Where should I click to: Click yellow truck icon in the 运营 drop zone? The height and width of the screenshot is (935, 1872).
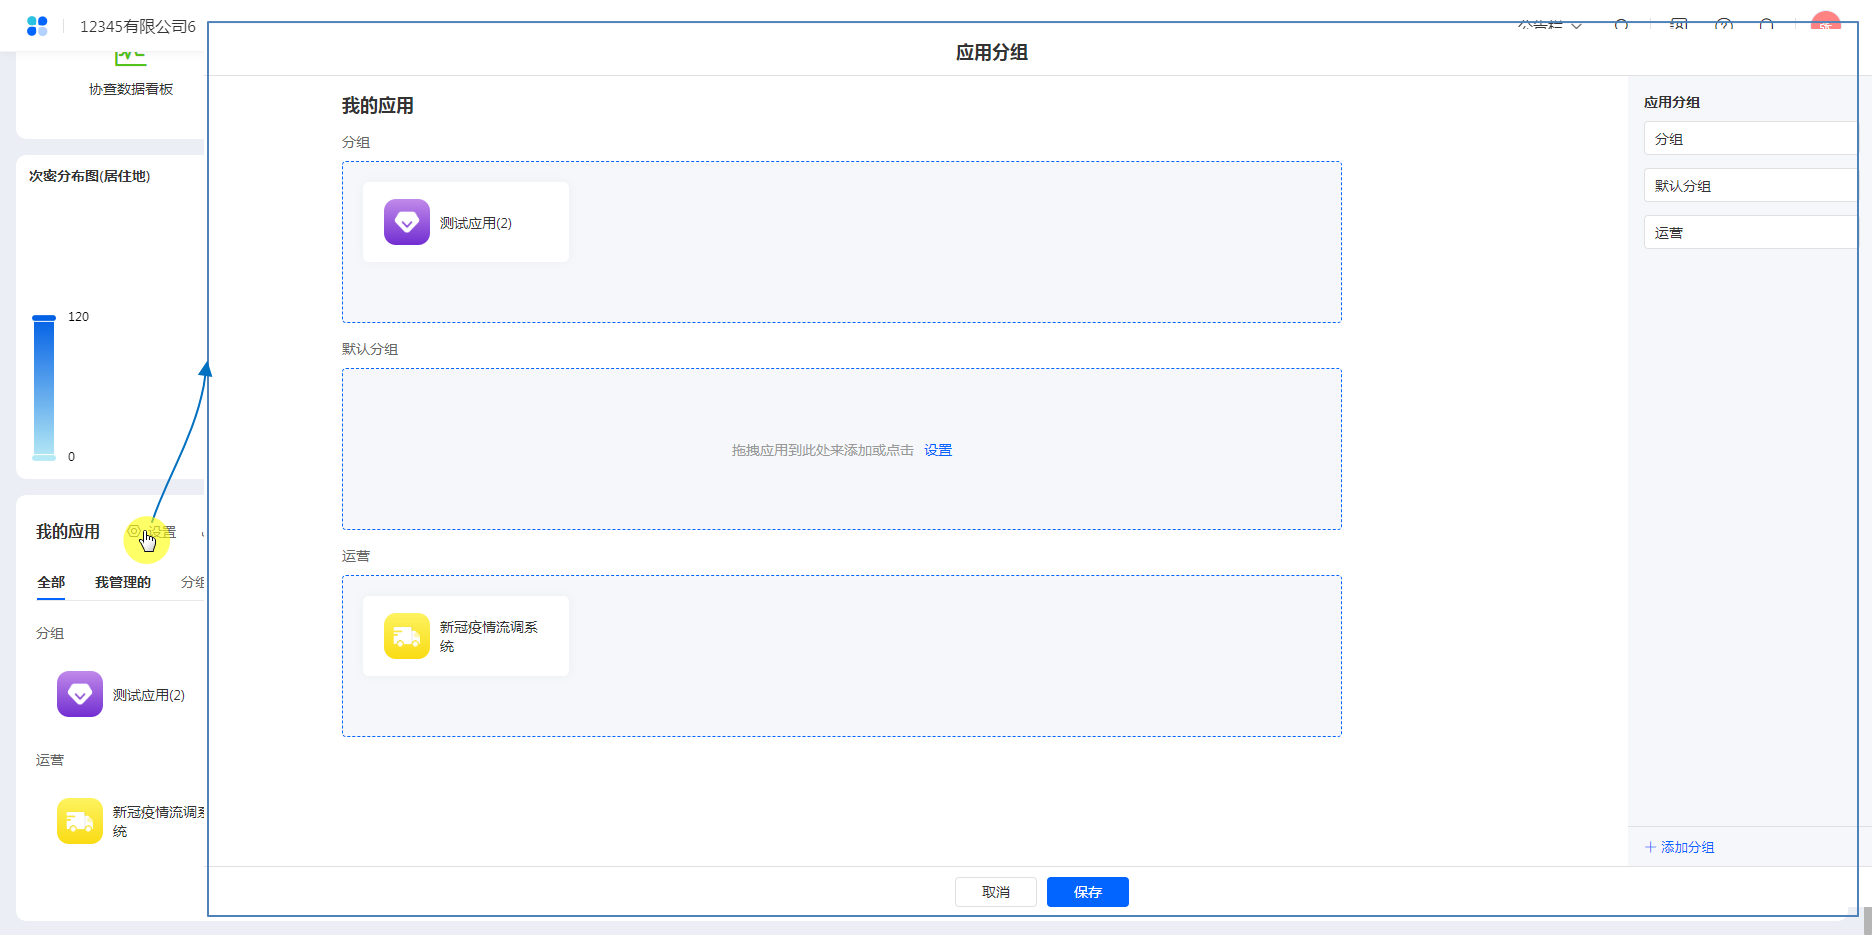tap(406, 636)
